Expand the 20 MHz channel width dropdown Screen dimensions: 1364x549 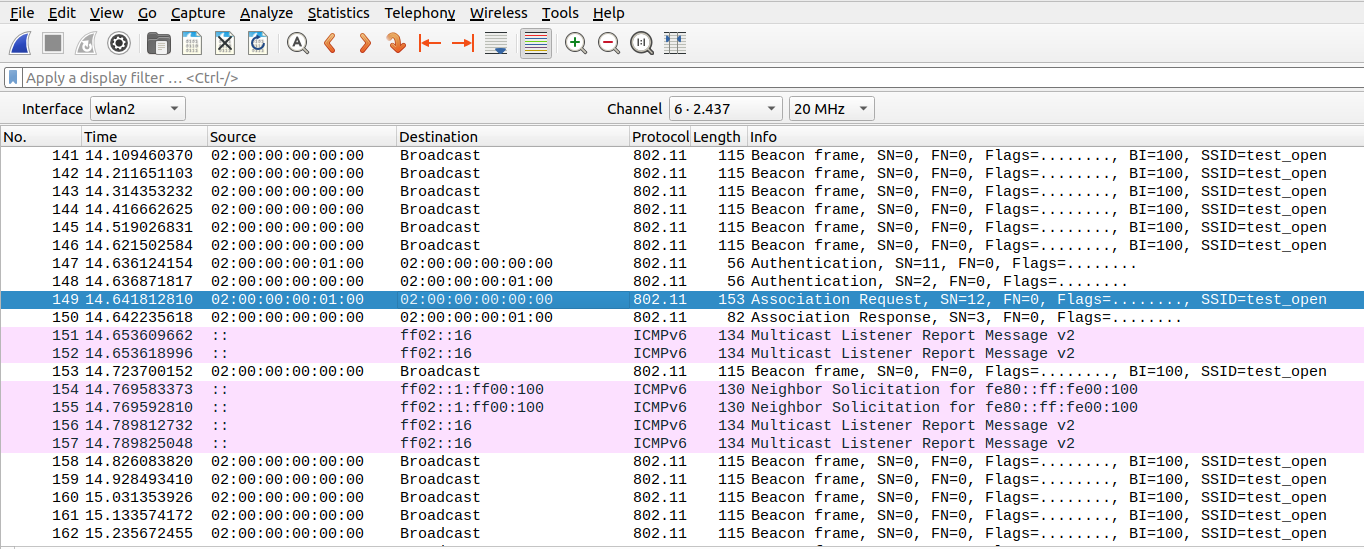831,109
